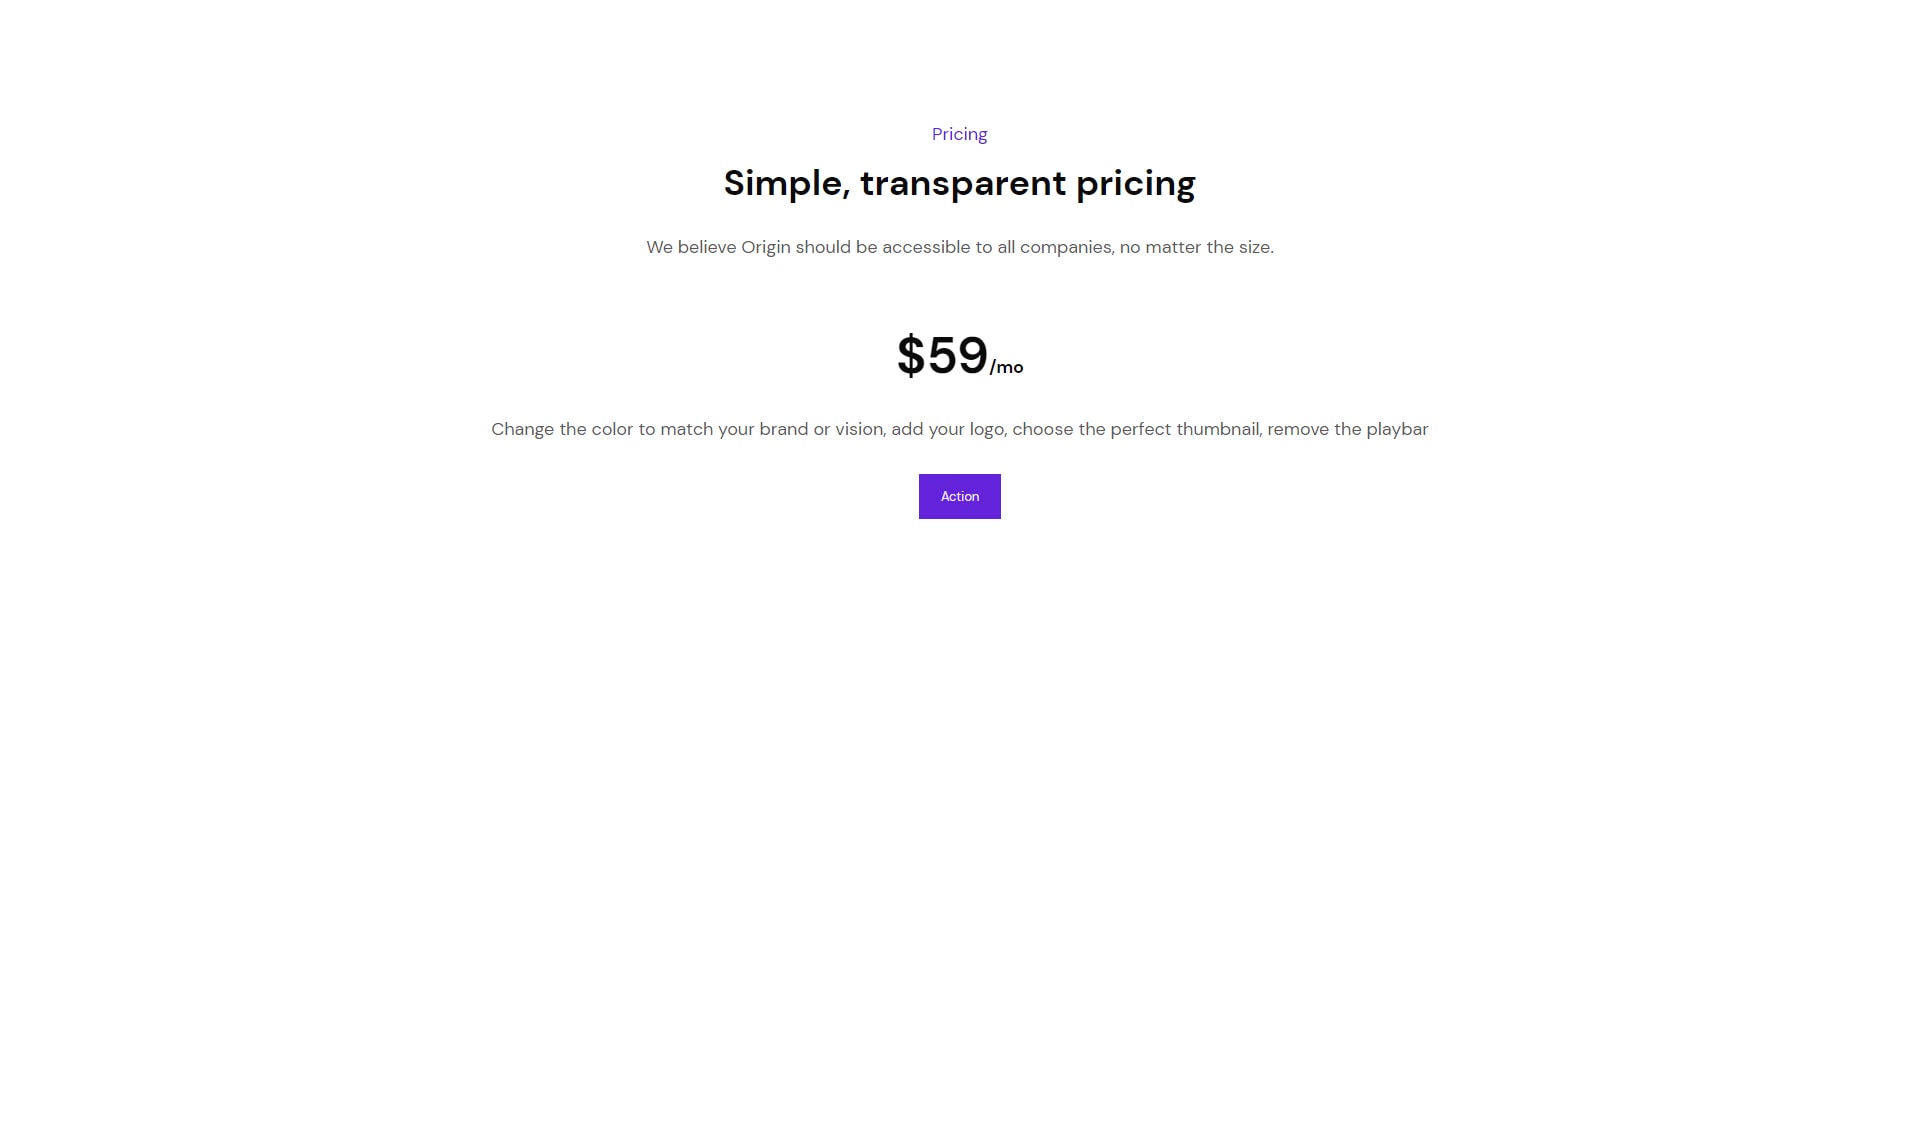Click the purple Pricing label
Image resolution: width=1920 pixels, height=1140 pixels.
pyautogui.click(x=959, y=134)
